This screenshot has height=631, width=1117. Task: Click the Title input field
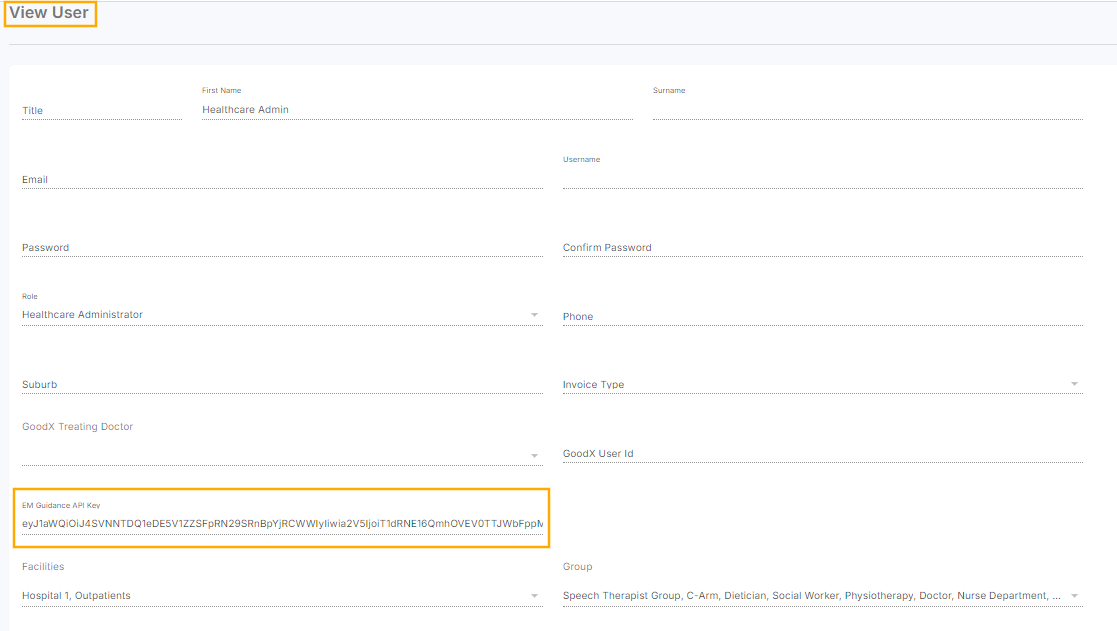coord(101,110)
